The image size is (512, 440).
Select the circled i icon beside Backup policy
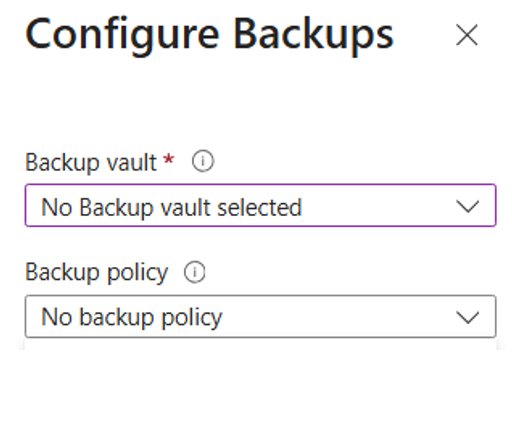[195, 272]
